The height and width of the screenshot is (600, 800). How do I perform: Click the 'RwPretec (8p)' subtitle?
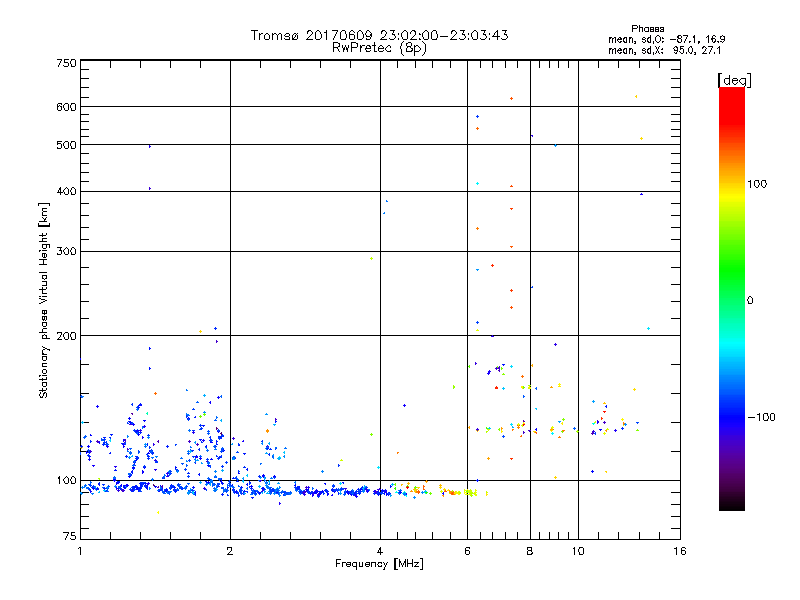tap(379, 48)
